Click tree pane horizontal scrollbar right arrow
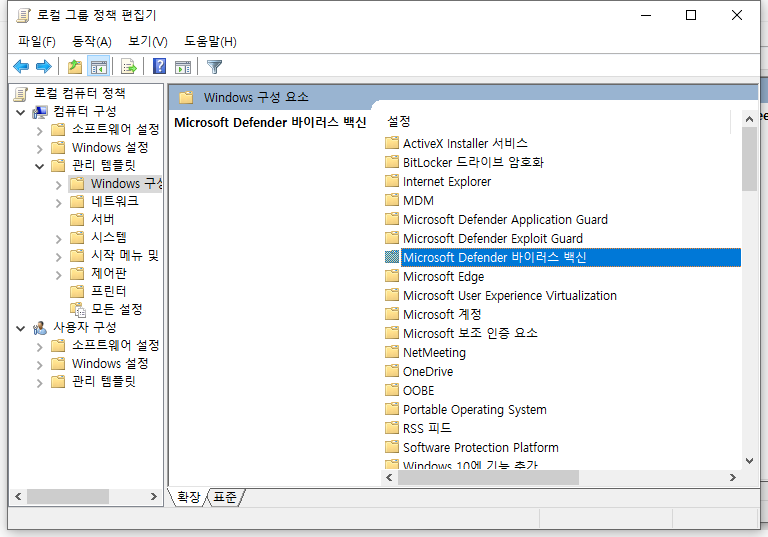The image size is (768, 537). tap(154, 496)
